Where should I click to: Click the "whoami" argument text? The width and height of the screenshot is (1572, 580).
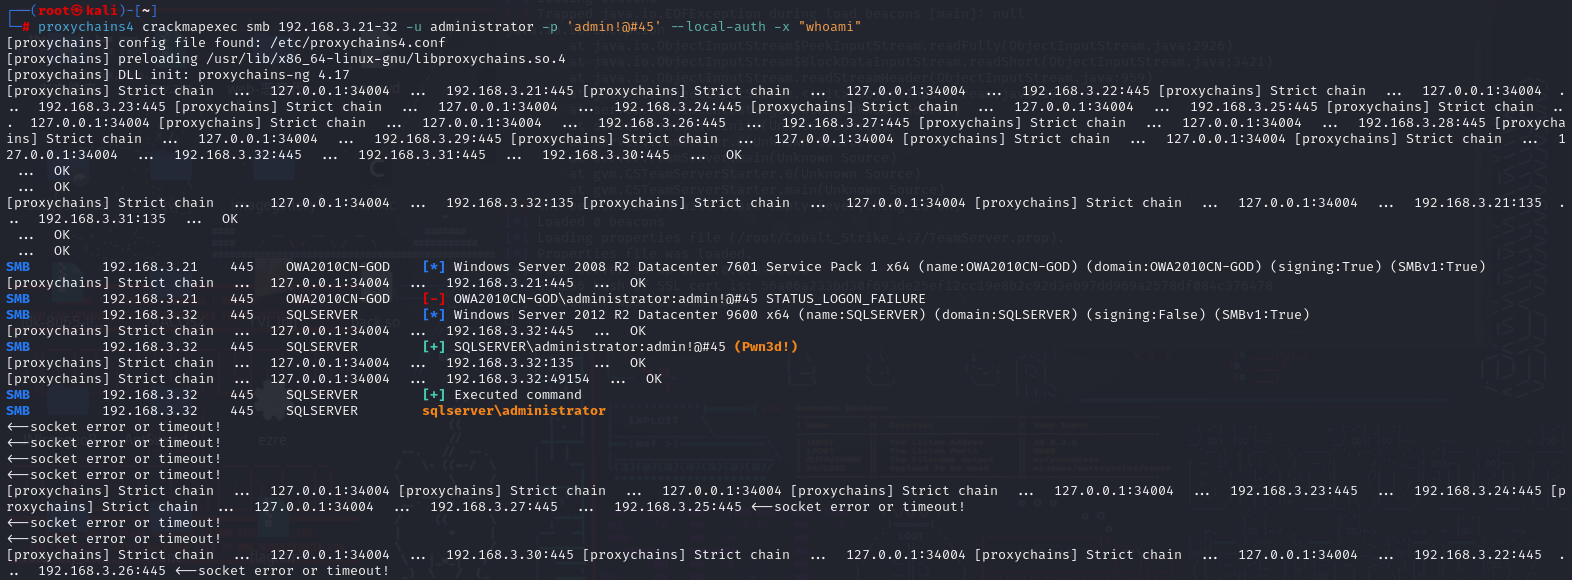pyautogui.click(x=829, y=27)
